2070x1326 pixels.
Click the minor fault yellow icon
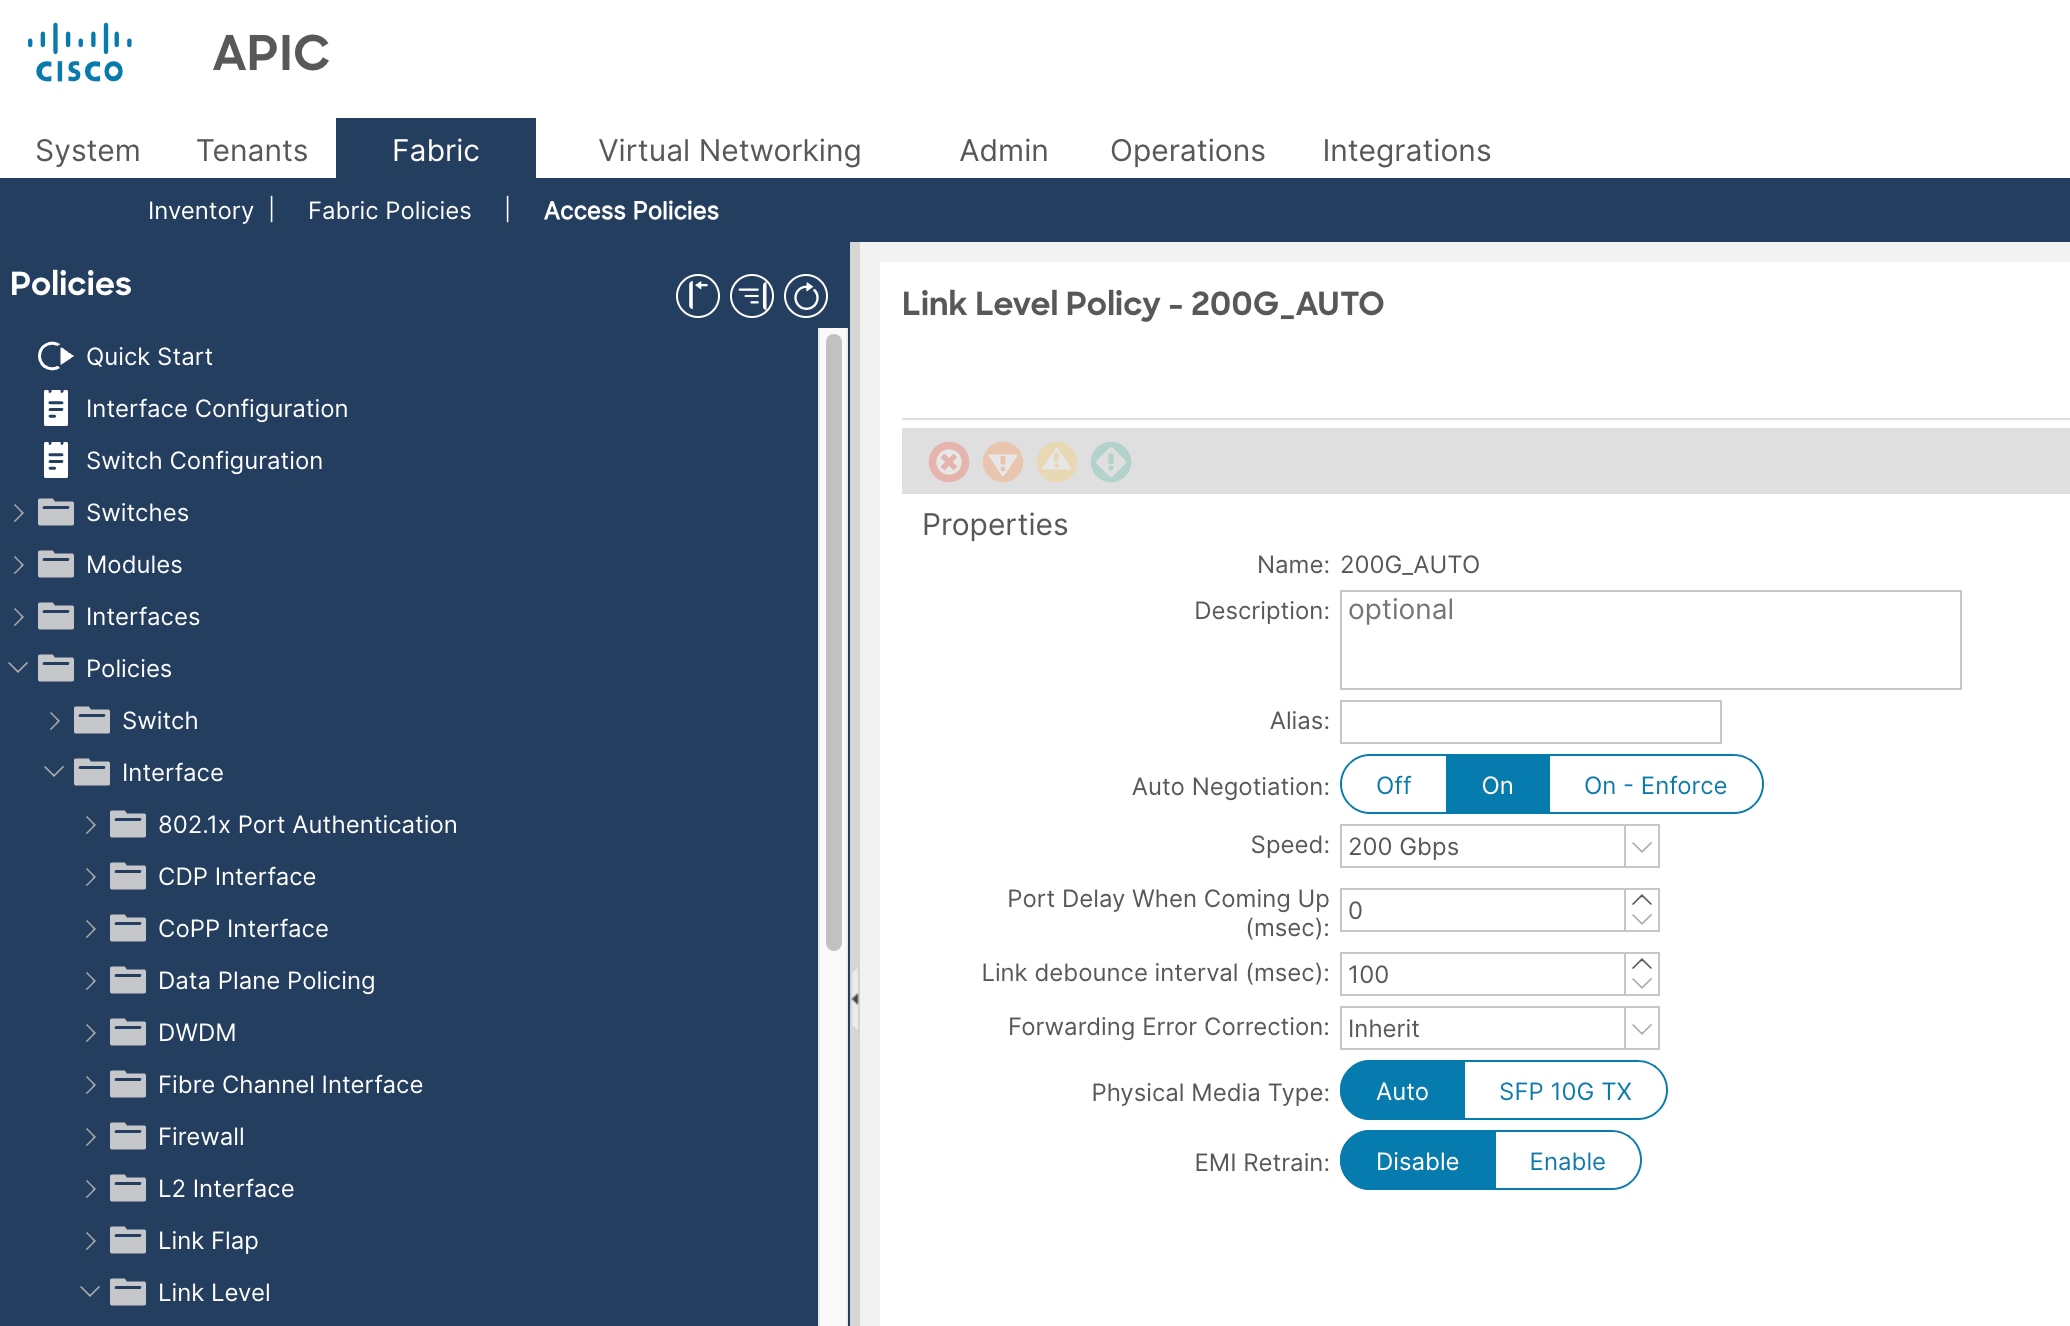1056,462
